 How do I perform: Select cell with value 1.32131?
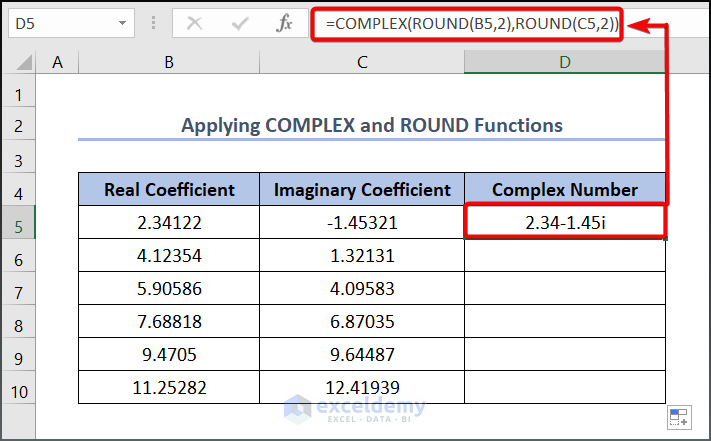click(362, 256)
